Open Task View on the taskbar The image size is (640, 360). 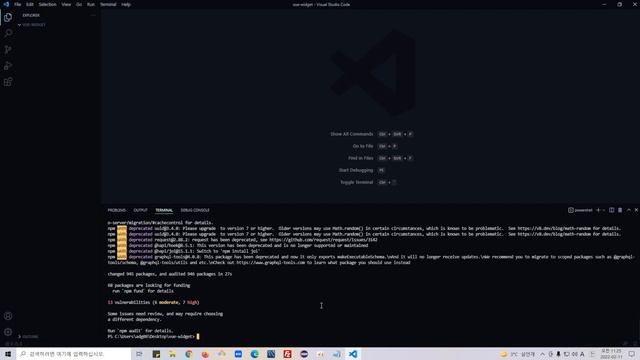coord(139,354)
